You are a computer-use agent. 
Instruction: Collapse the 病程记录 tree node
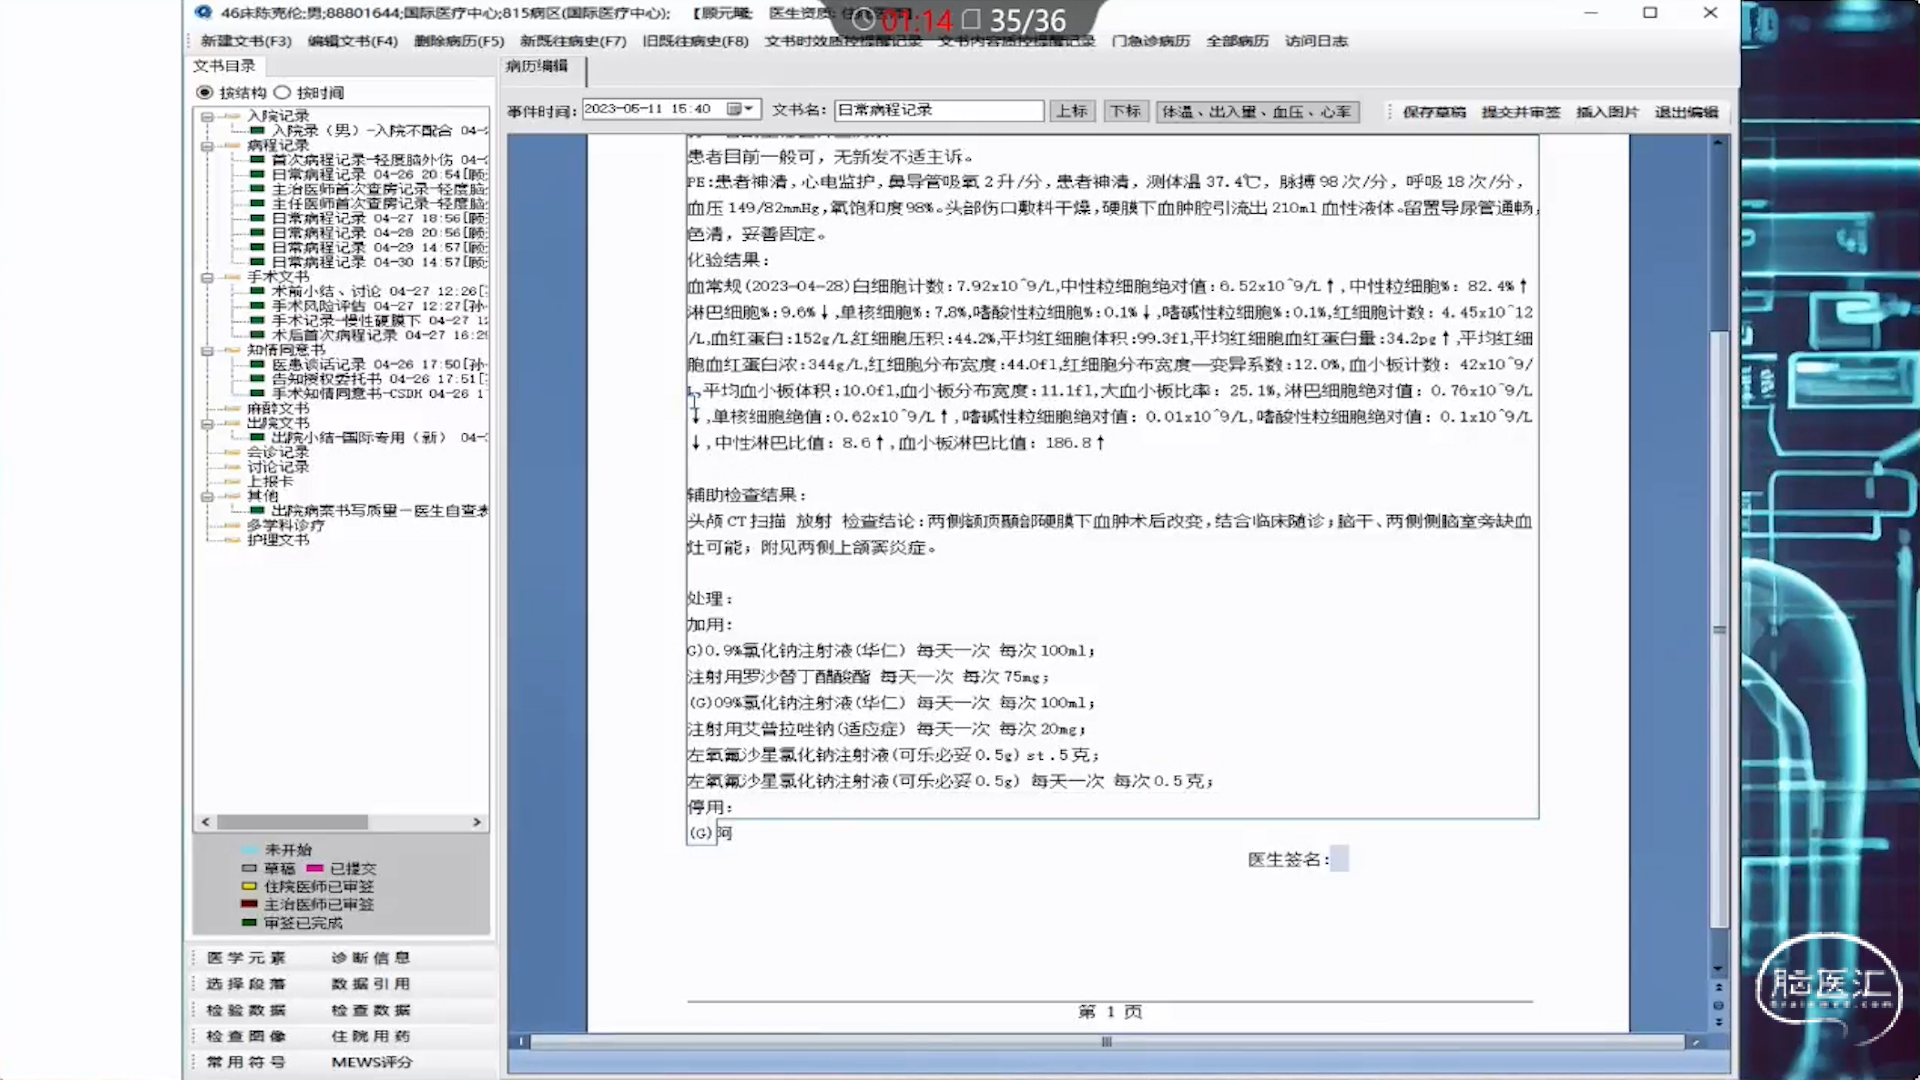pos(207,146)
